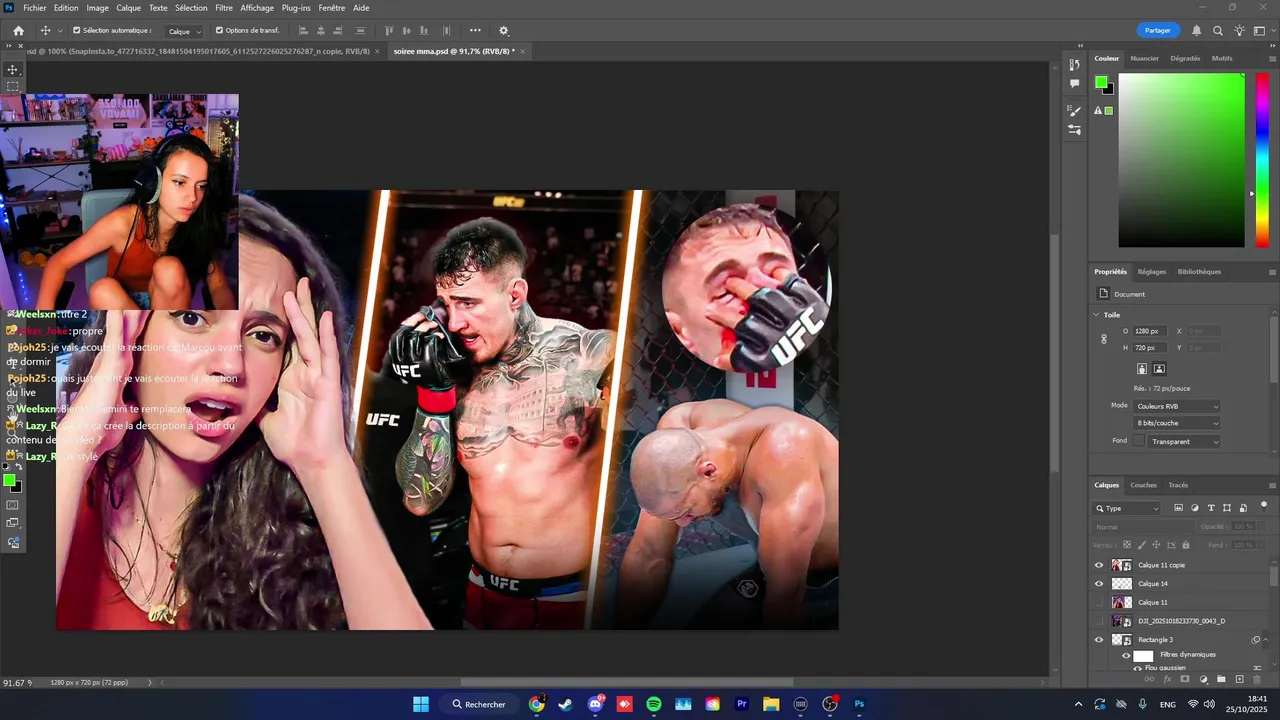Open Spotify from the Windows taskbar
This screenshot has height=720, width=1280.
point(654,704)
